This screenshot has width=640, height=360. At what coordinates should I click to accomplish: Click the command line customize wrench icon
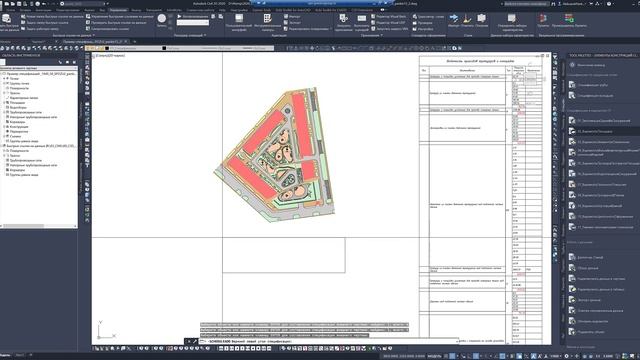tap(195, 341)
